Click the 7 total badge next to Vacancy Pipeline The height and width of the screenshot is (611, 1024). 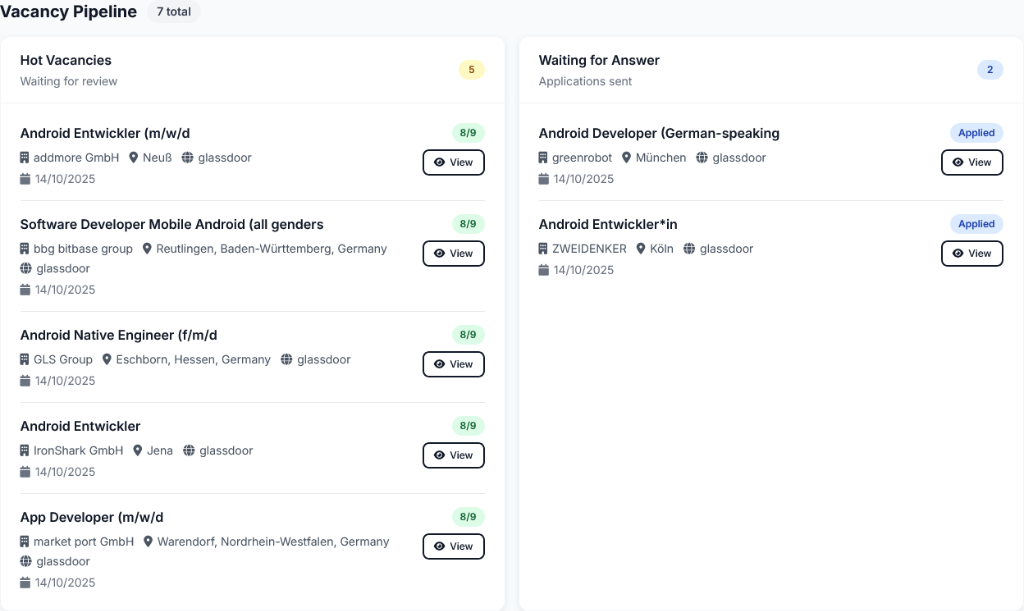click(x=172, y=12)
